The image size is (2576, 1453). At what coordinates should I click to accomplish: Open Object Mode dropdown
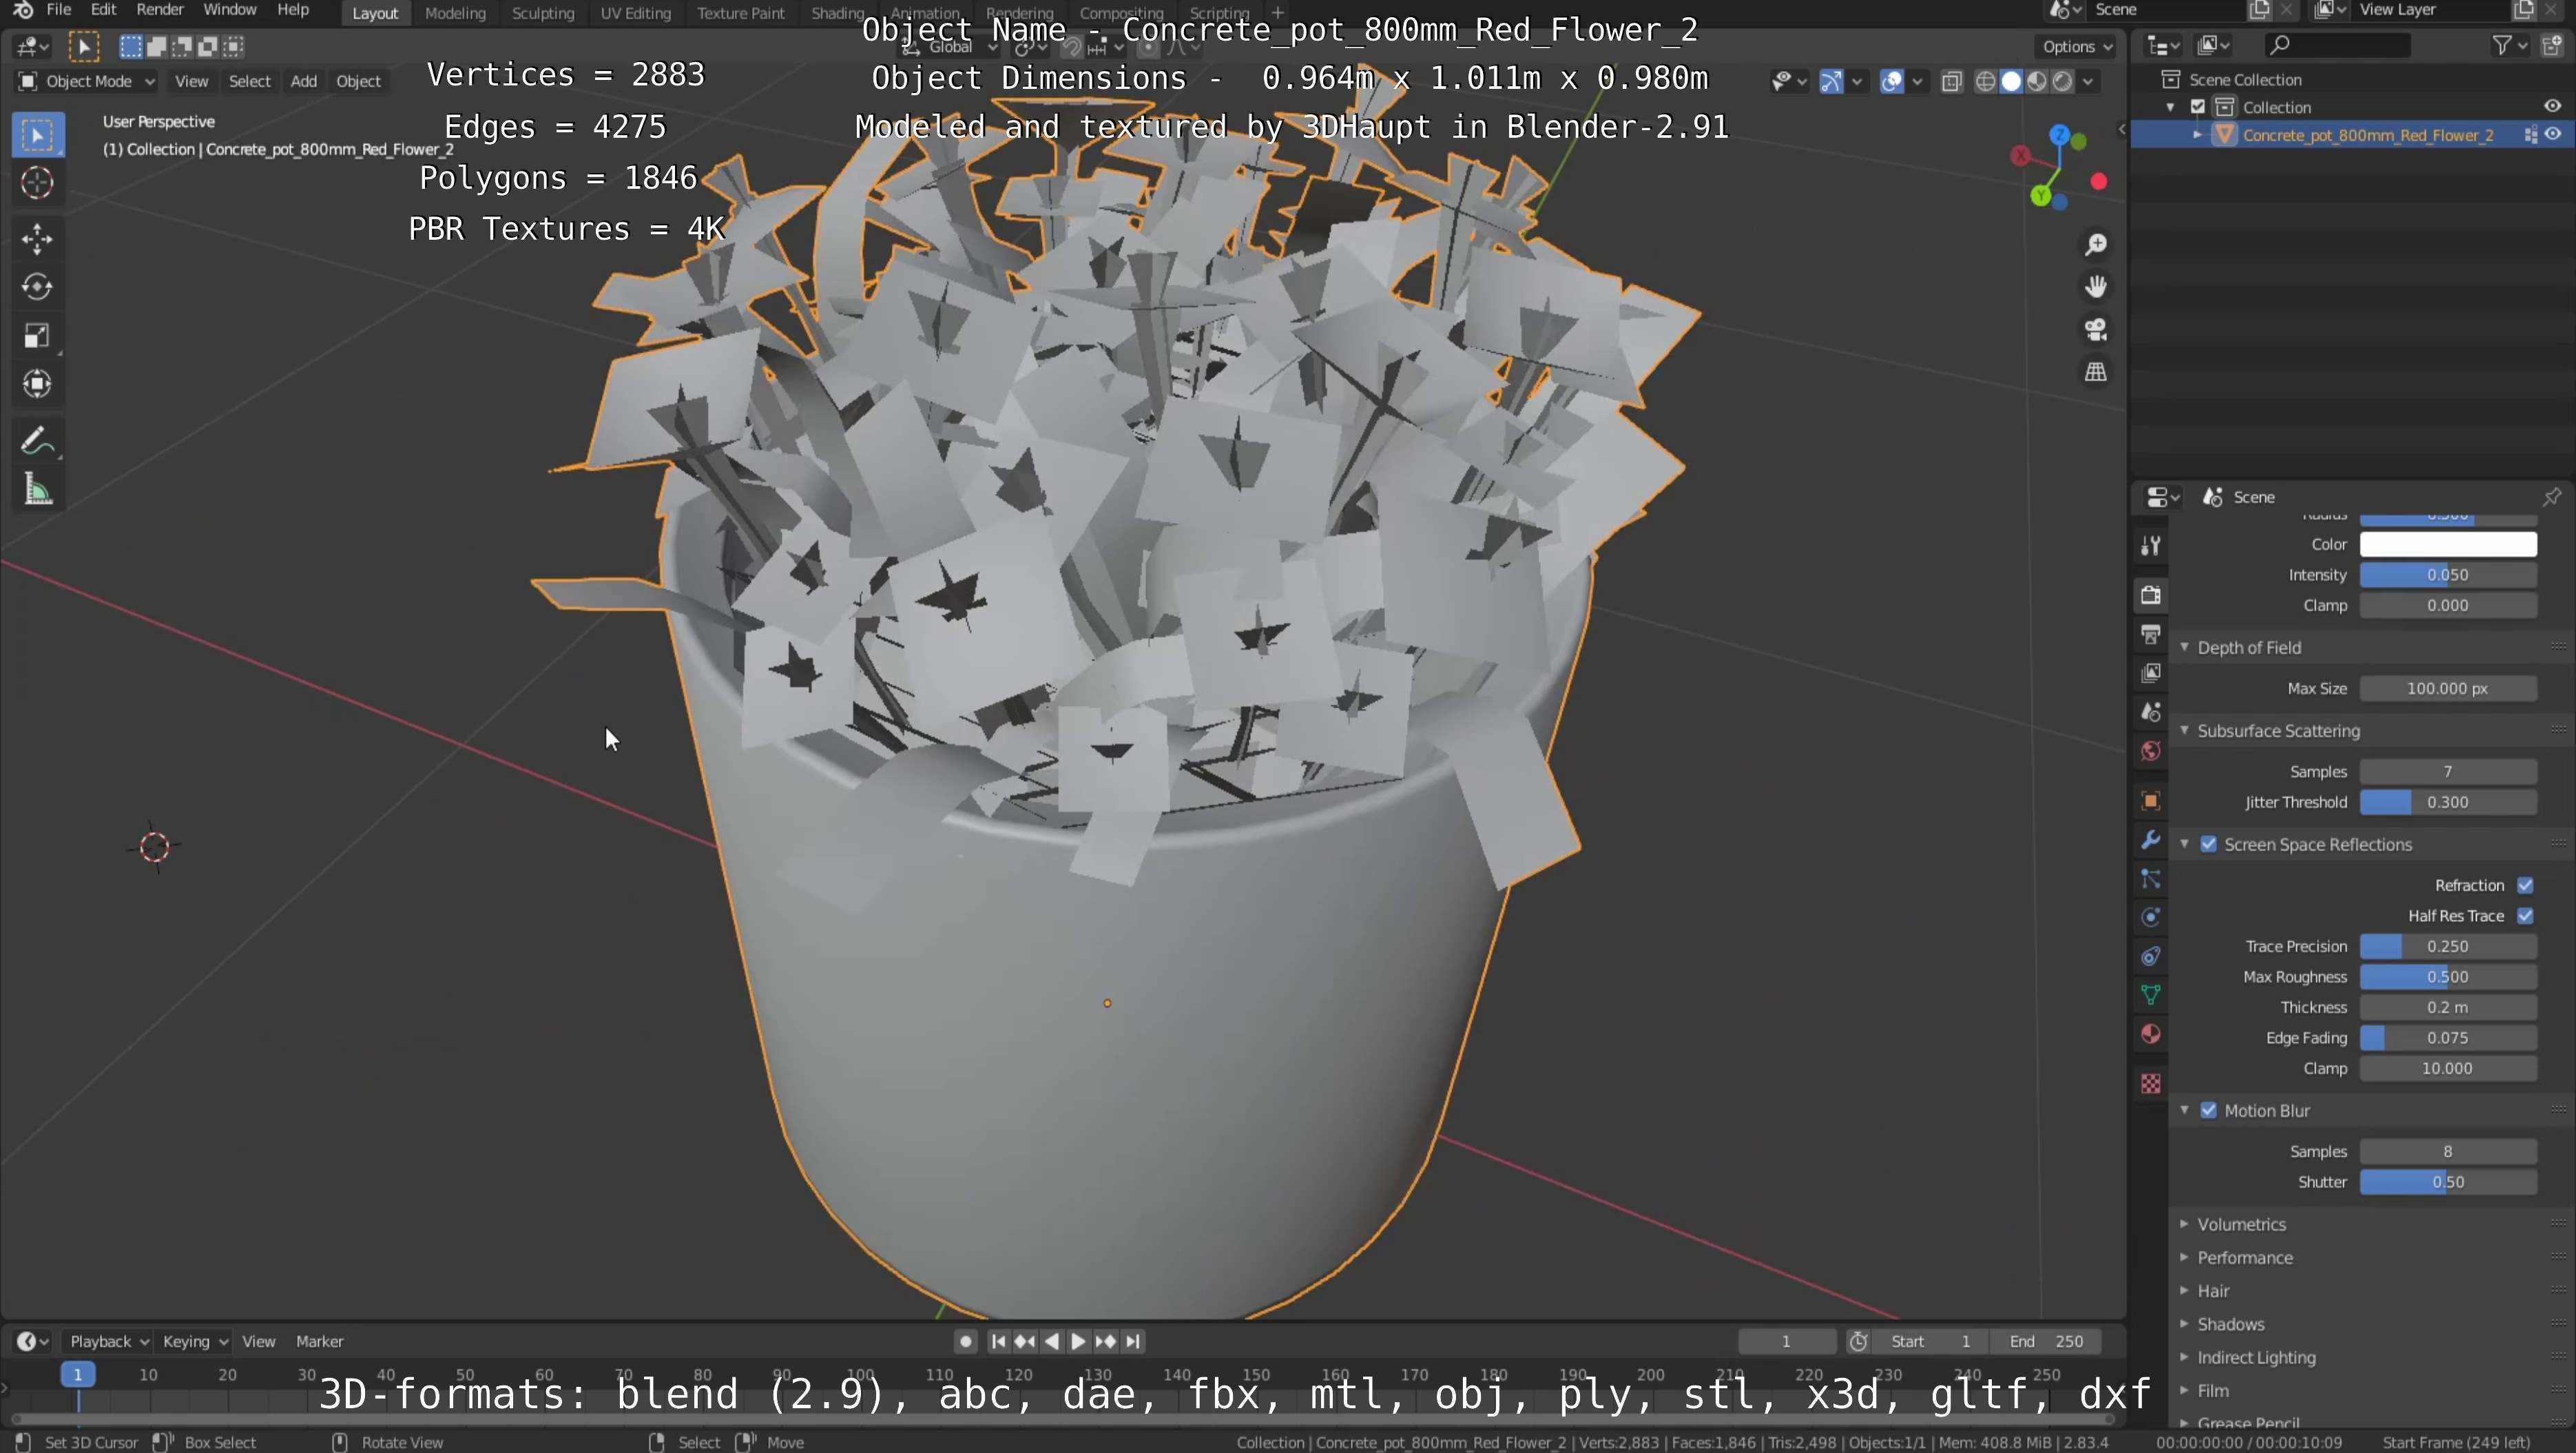tap(87, 82)
